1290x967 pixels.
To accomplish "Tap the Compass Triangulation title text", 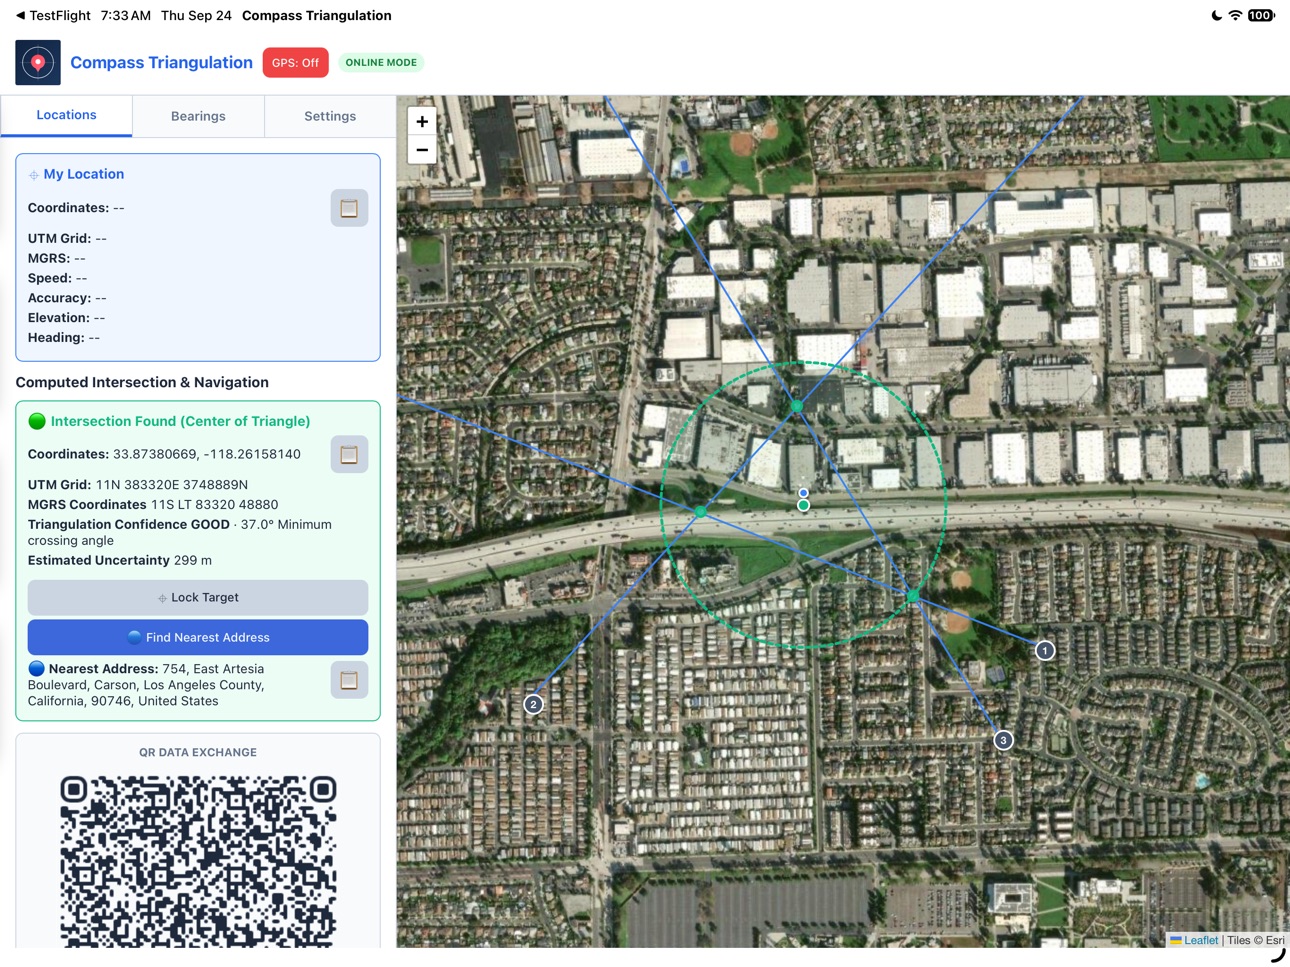I will point(161,63).
